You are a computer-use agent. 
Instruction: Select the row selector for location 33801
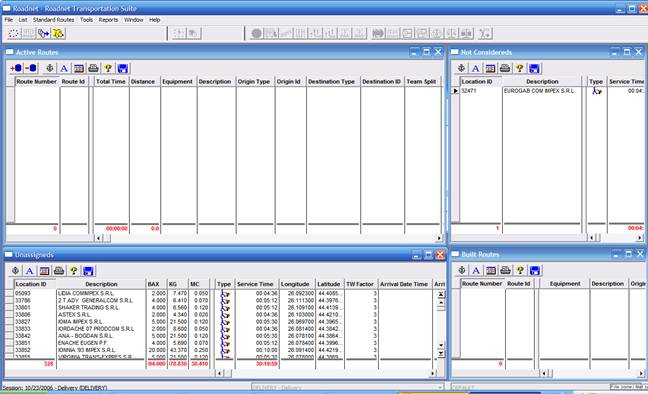tap(10, 307)
